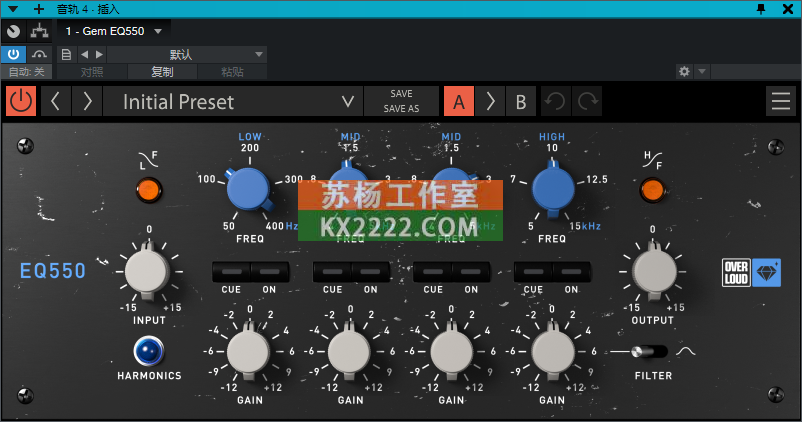Click the redo arrow icon
The image size is (802, 422).
(x=587, y=101)
